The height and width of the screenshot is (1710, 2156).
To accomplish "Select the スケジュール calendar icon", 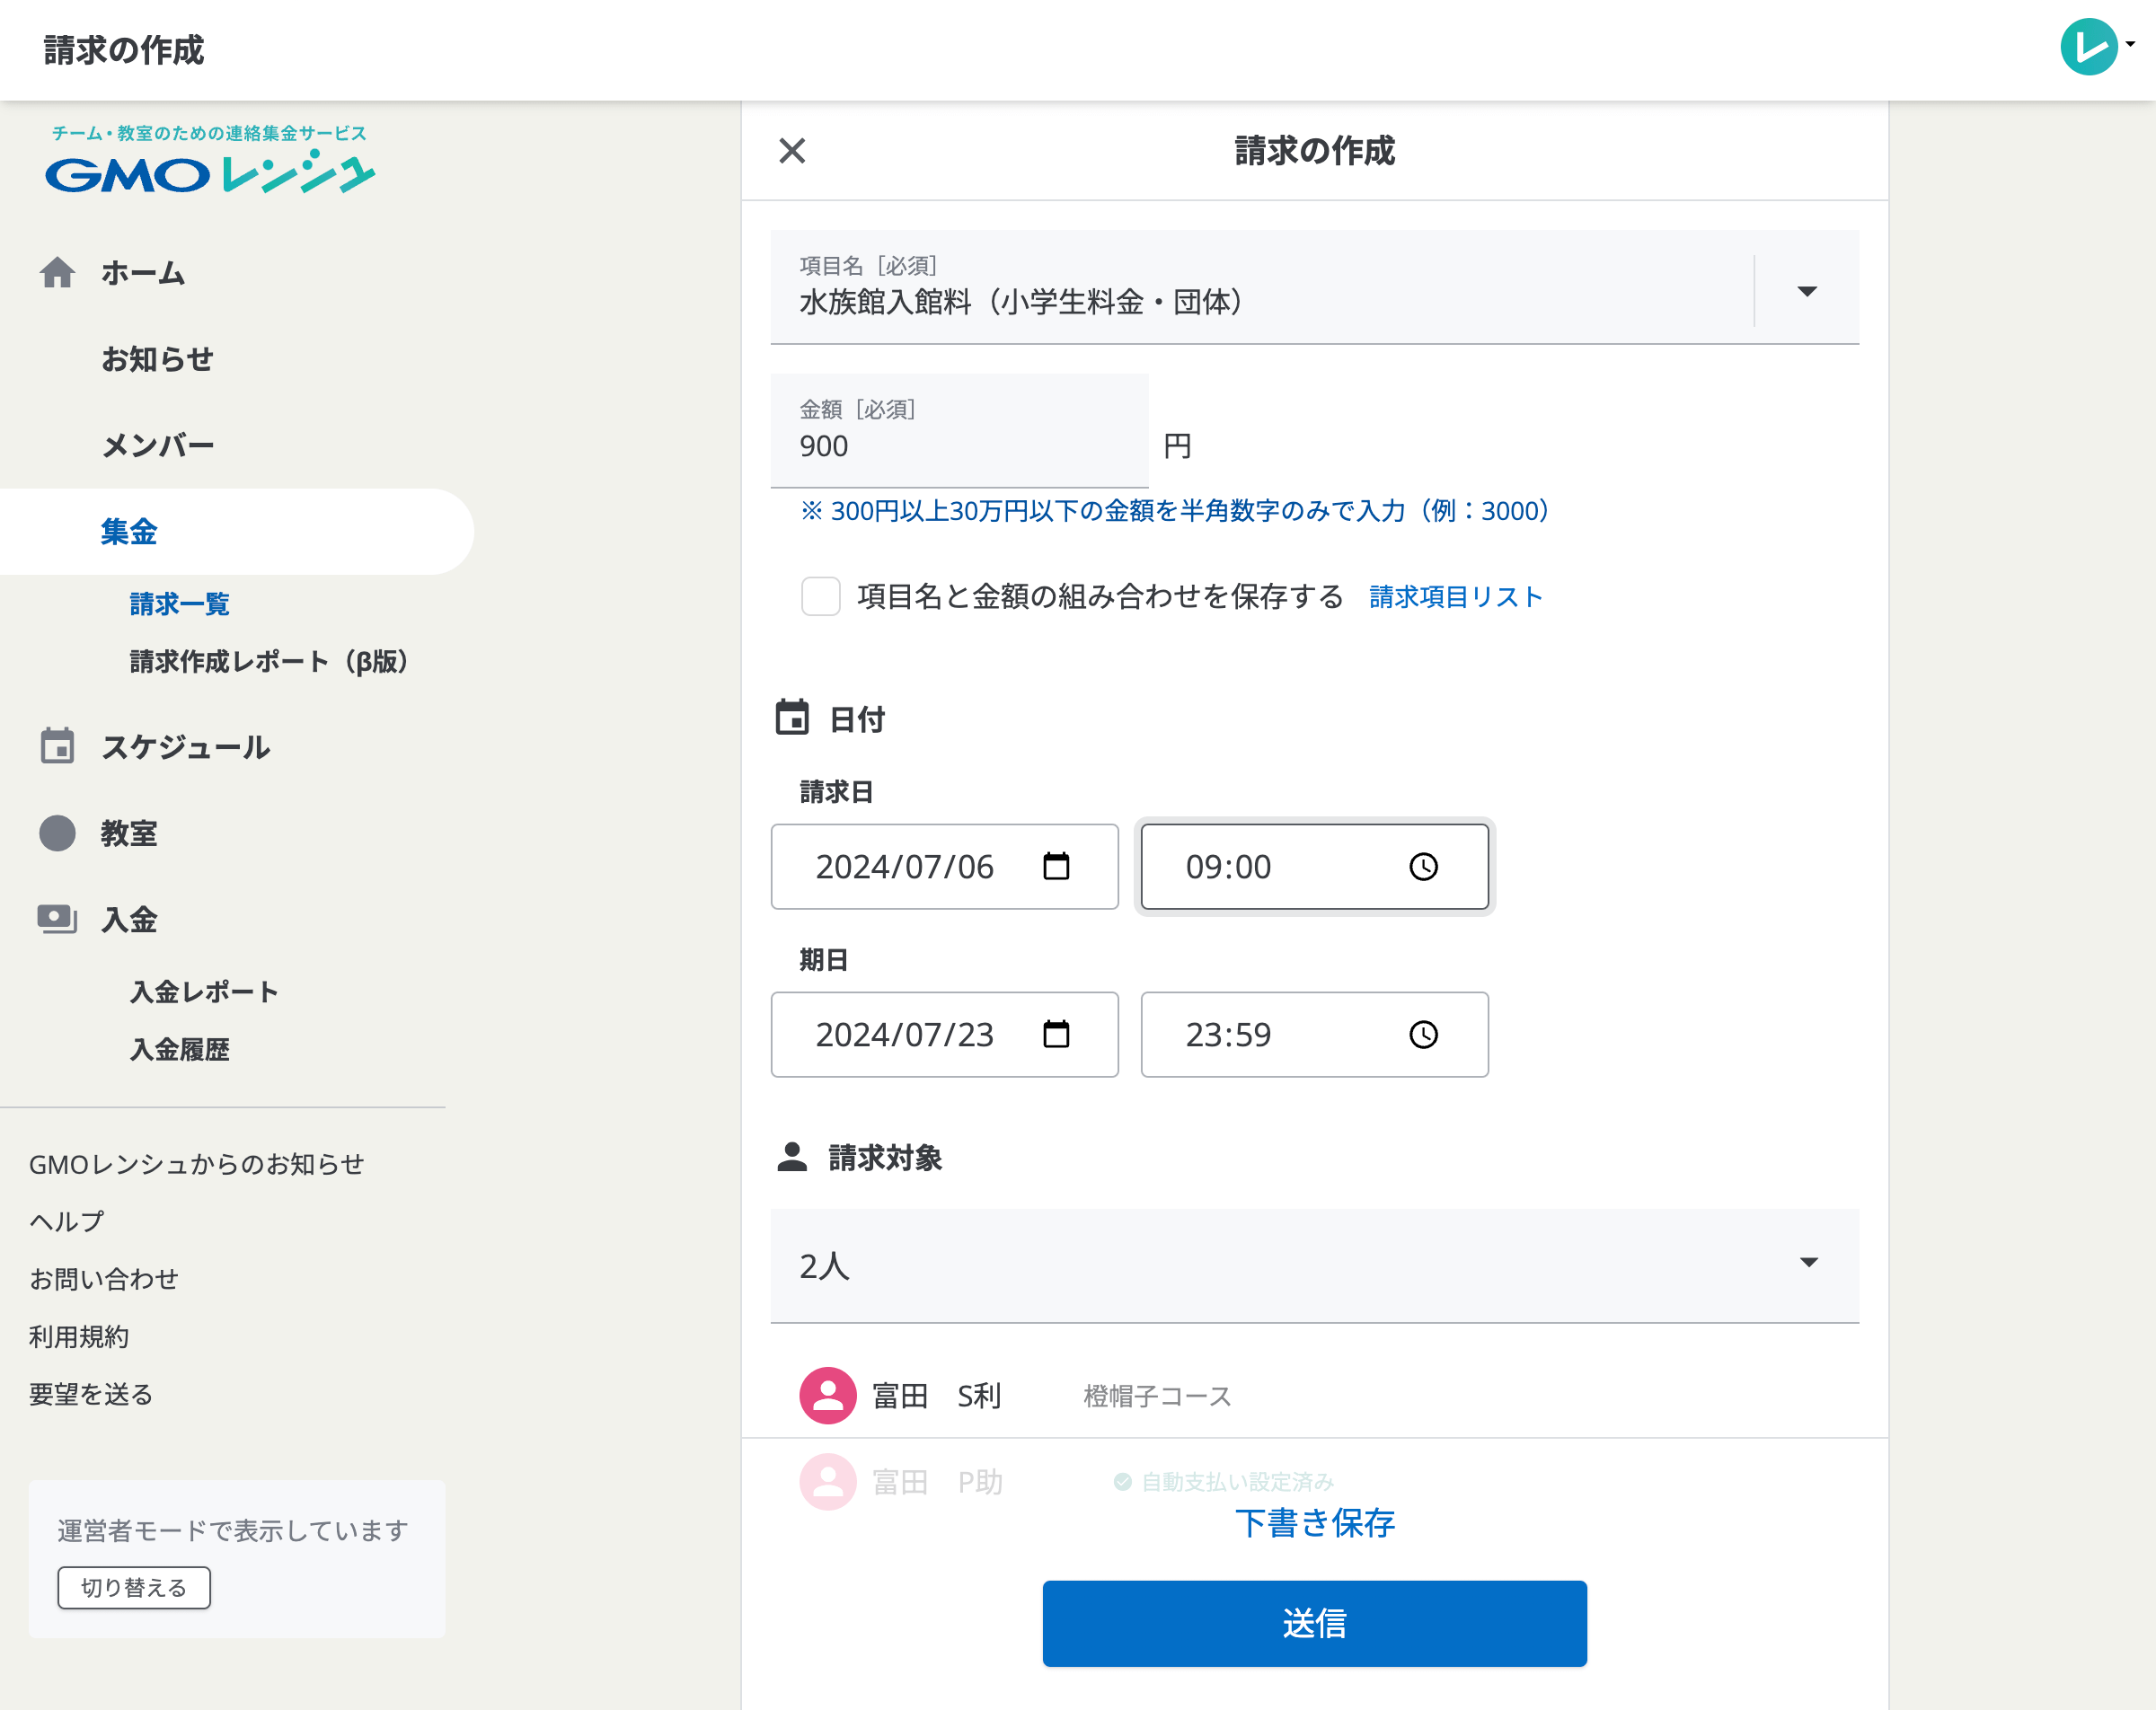I will click(x=58, y=745).
